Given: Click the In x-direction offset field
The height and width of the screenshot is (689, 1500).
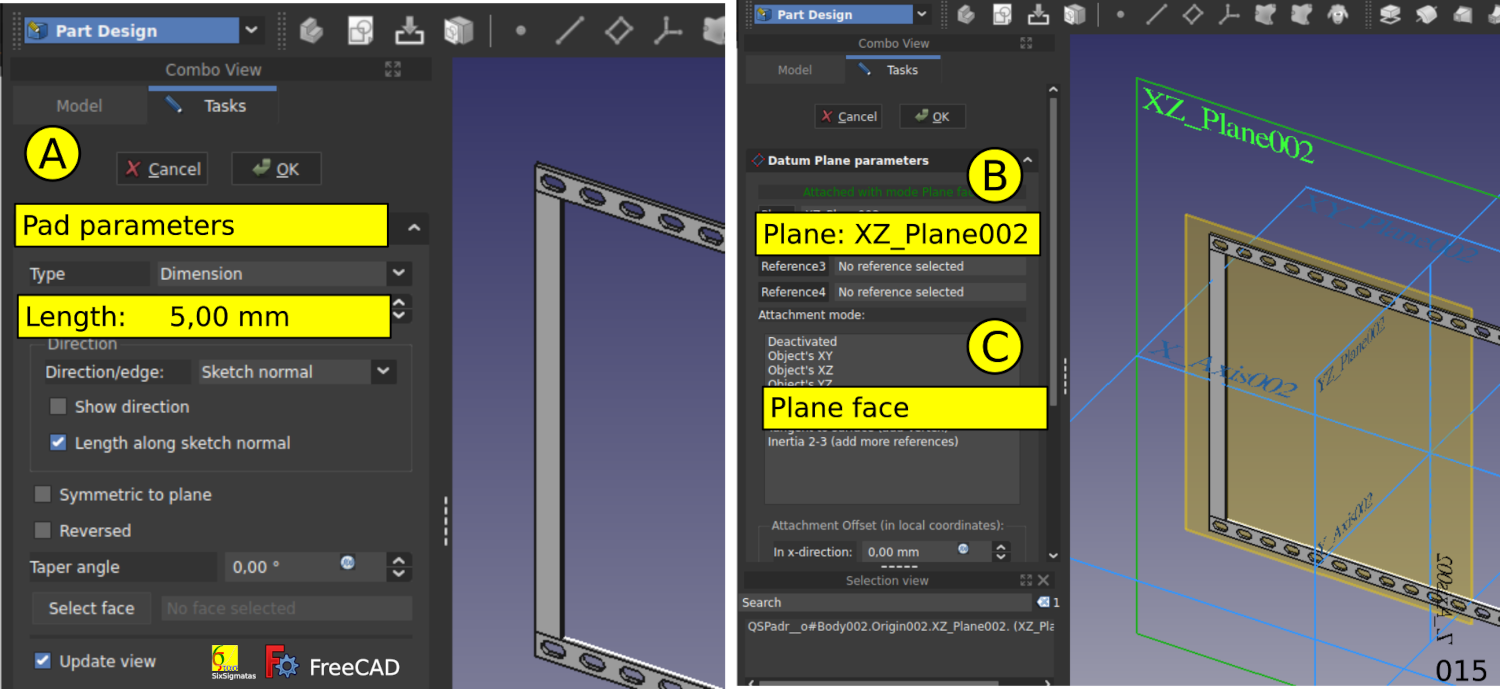Looking at the screenshot, I should pyautogui.click(x=926, y=551).
